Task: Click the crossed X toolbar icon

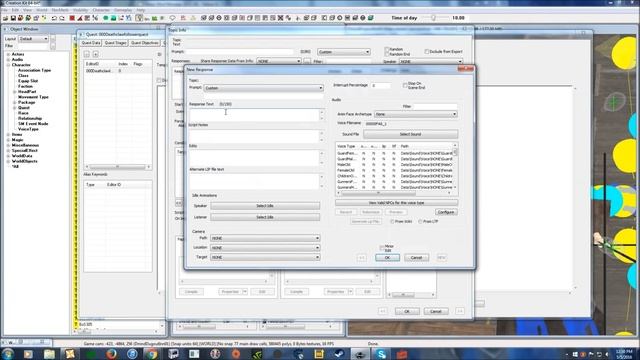Action: point(280,18)
